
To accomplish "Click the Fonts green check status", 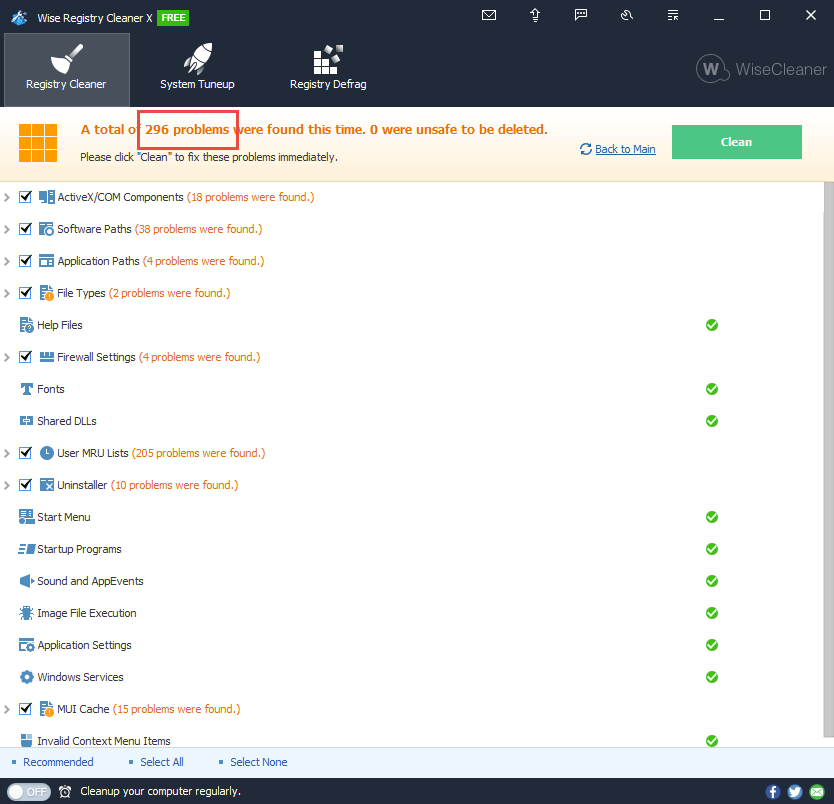I will 712,389.
